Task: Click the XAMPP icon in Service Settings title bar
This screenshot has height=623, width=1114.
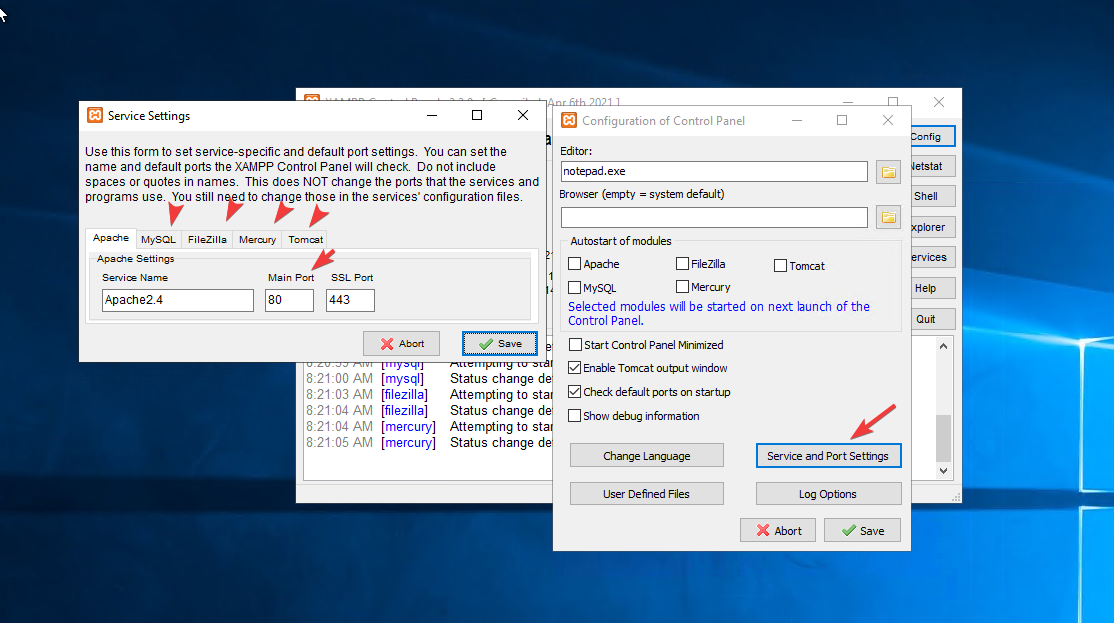Action: pyautogui.click(x=94, y=115)
